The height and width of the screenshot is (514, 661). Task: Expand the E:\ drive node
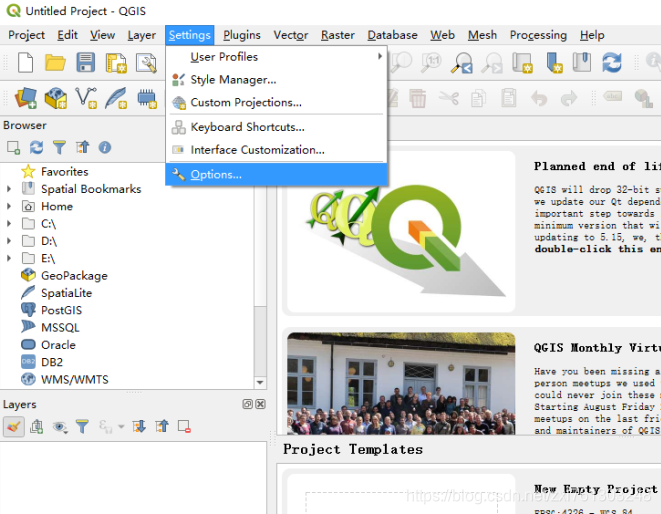[9, 258]
